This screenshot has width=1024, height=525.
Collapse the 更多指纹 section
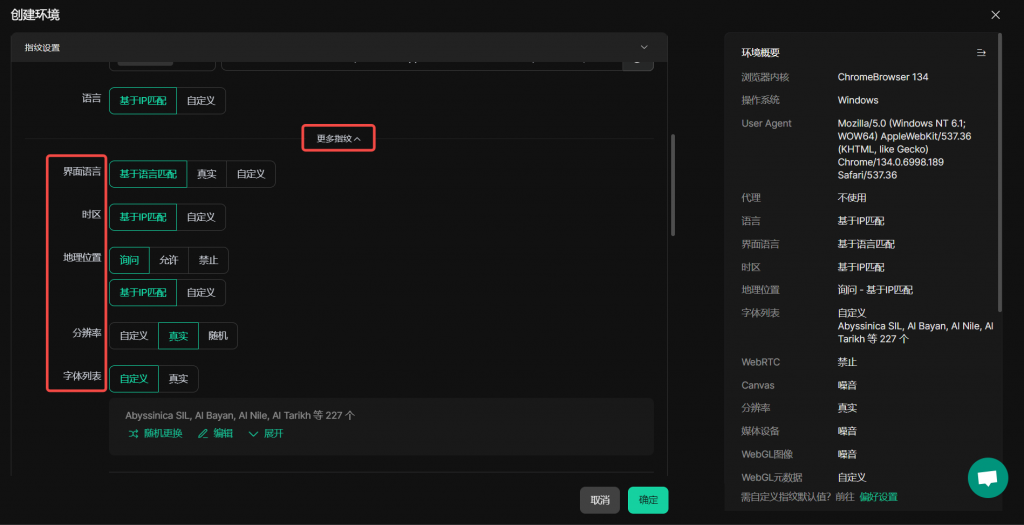click(x=339, y=138)
